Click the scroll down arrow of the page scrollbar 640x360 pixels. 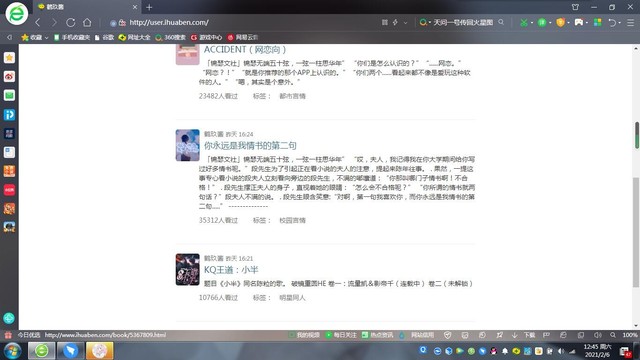point(636,326)
